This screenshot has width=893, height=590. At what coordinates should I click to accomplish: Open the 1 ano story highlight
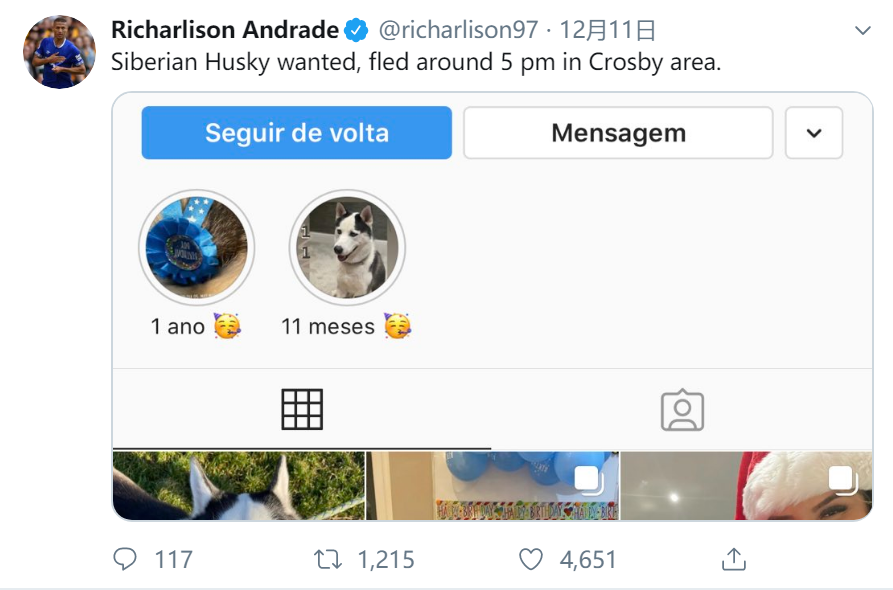pos(196,247)
